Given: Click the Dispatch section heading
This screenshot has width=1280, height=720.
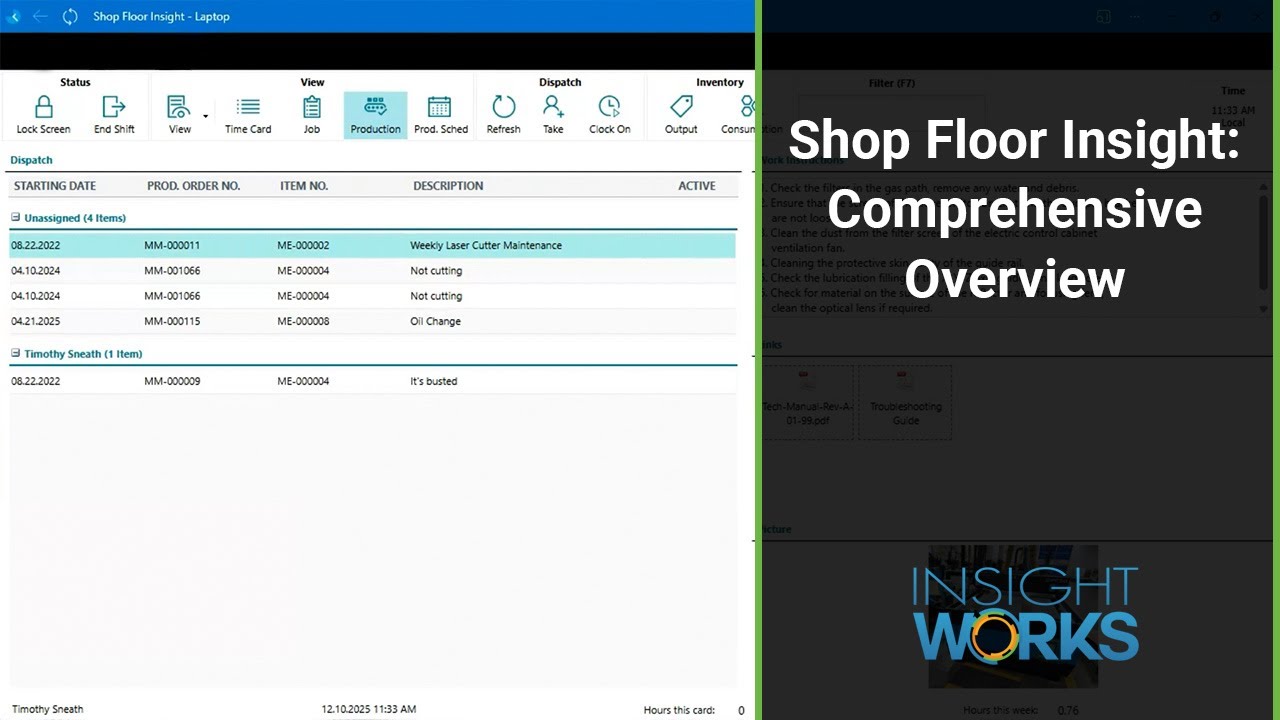Looking at the screenshot, I should (31, 160).
